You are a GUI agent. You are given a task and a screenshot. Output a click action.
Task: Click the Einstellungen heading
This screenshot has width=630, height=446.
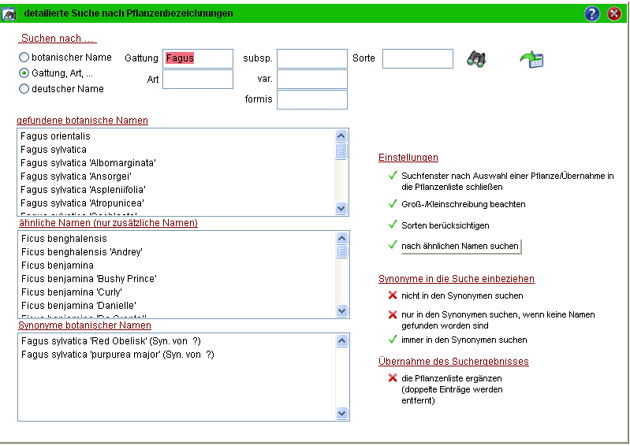click(x=408, y=158)
